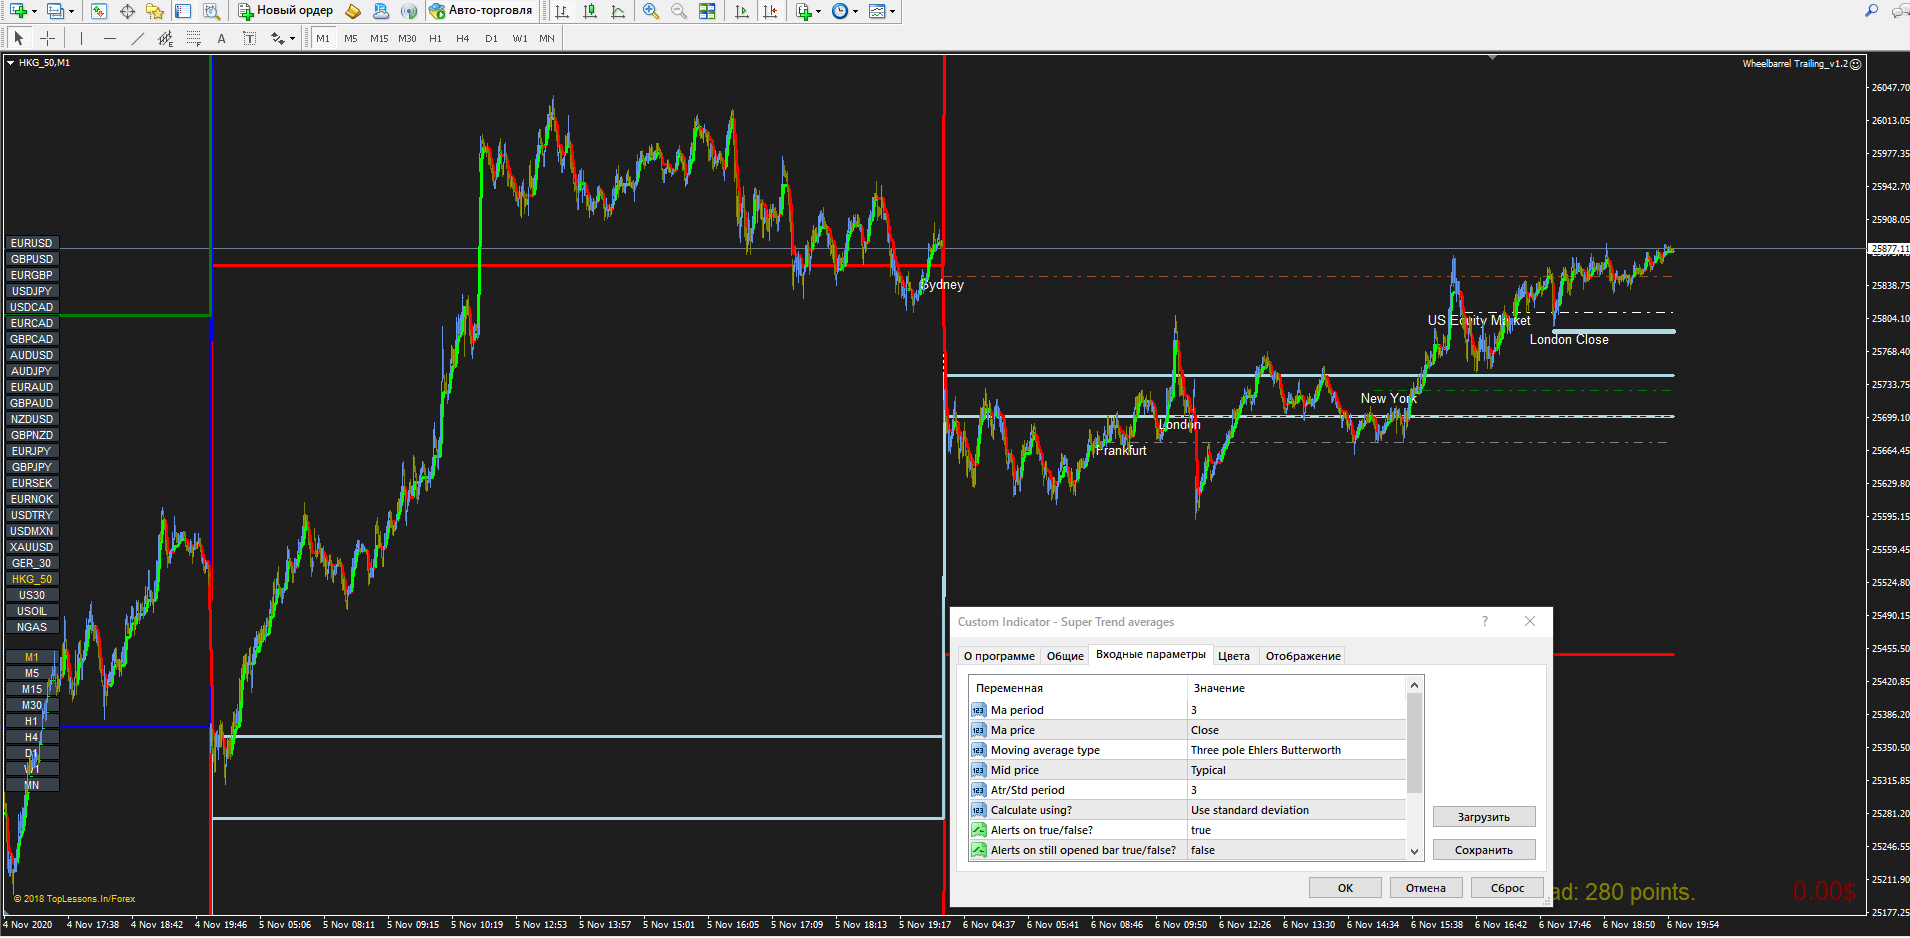Switch to Цвета tab
The image size is (1910, 938).
pos(1234,656)
